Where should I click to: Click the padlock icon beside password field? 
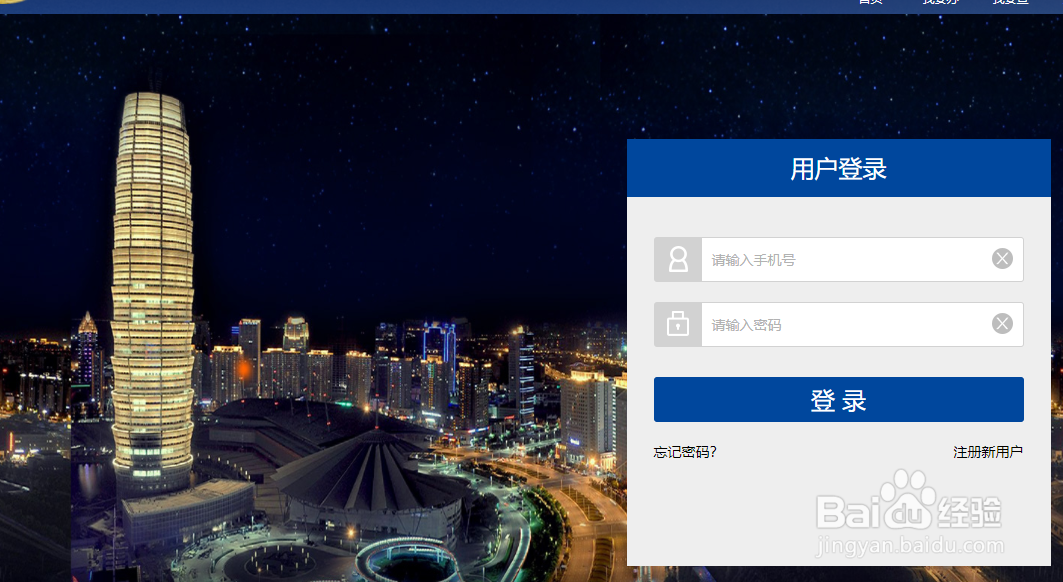point(678,324)
